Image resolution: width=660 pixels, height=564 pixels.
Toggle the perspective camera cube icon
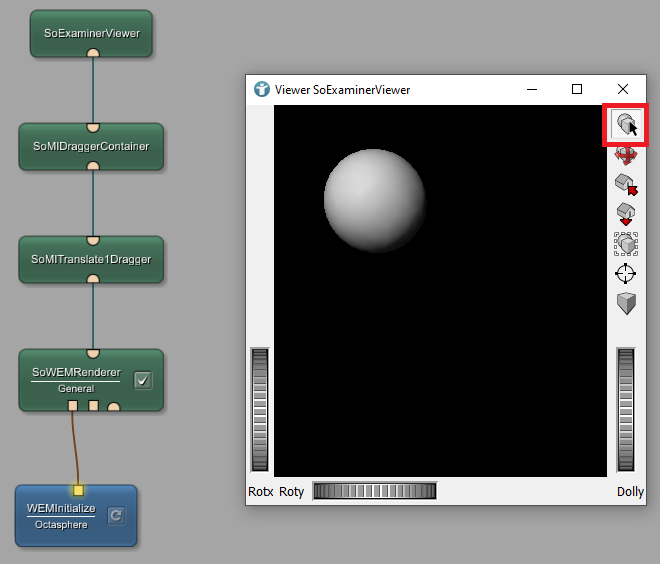[x=626, y=303]
